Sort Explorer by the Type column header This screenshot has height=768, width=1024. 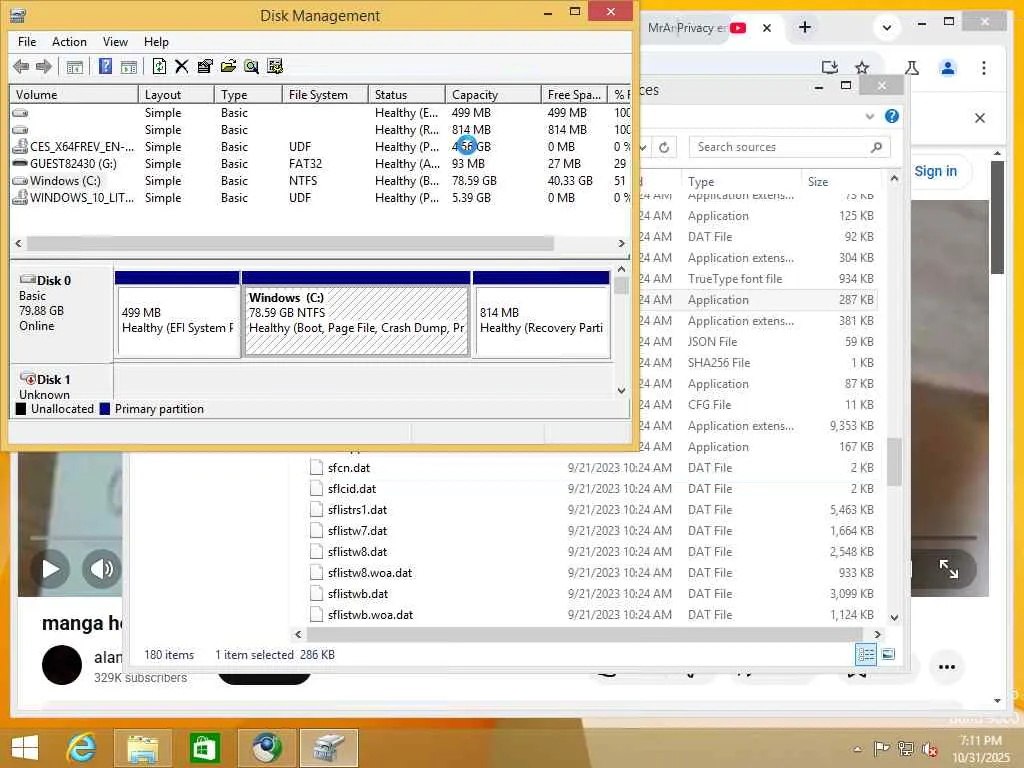pyautogui.click(x=741, y=182)
